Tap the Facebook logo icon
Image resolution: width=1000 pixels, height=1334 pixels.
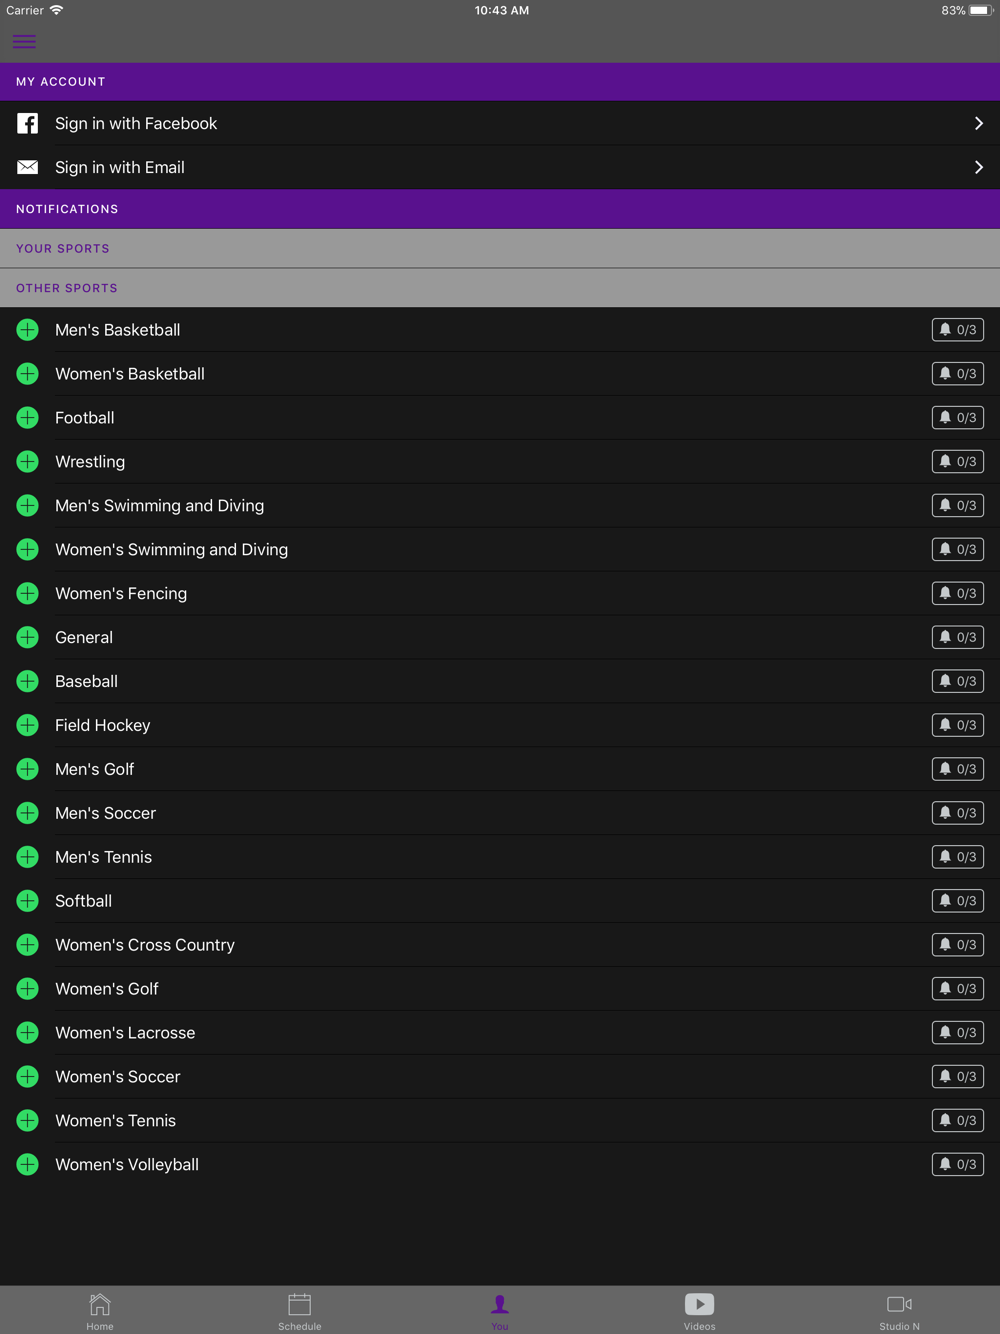28,123
